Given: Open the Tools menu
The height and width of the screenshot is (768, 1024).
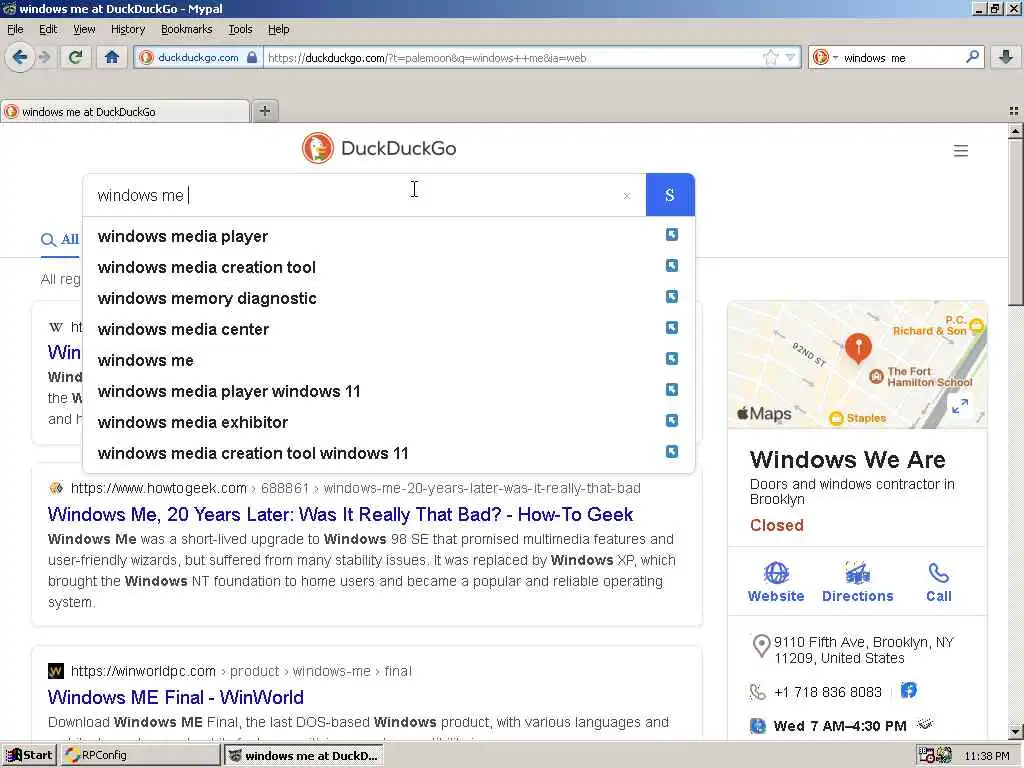Looking at the screenshot, I should 240,29.
